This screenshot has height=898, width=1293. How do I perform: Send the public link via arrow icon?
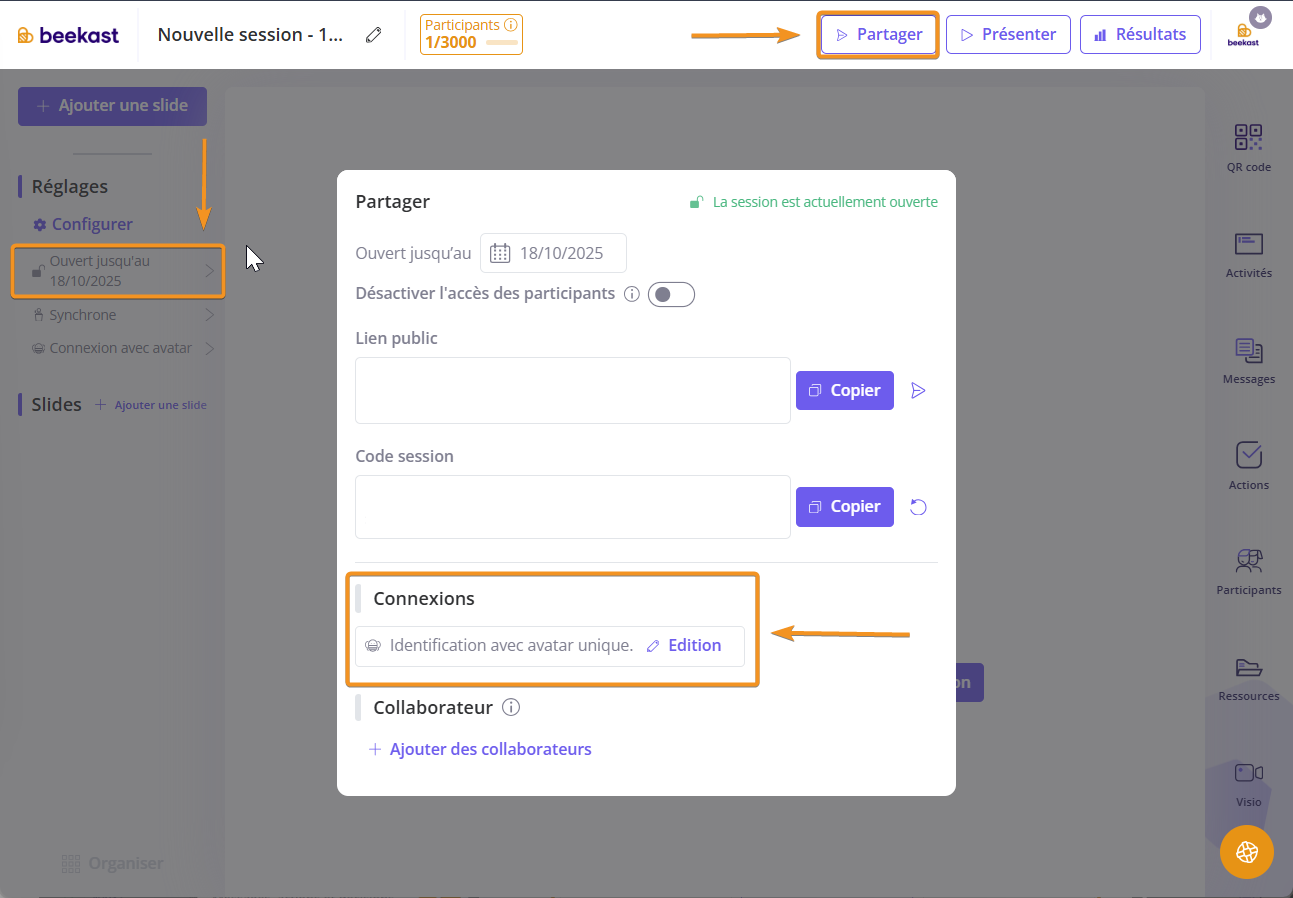point(918,391)
